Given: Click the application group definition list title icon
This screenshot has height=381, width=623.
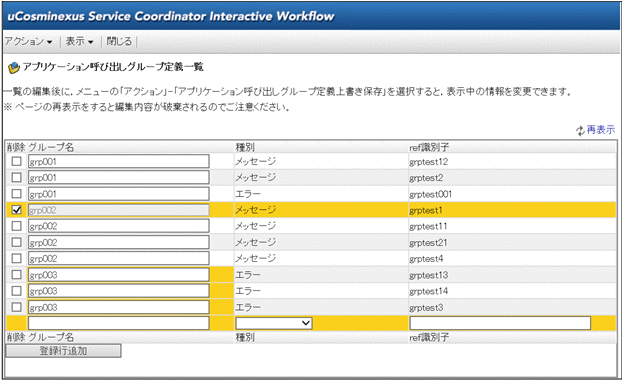Looking at the screenshot, I should (x=14, y=68).
